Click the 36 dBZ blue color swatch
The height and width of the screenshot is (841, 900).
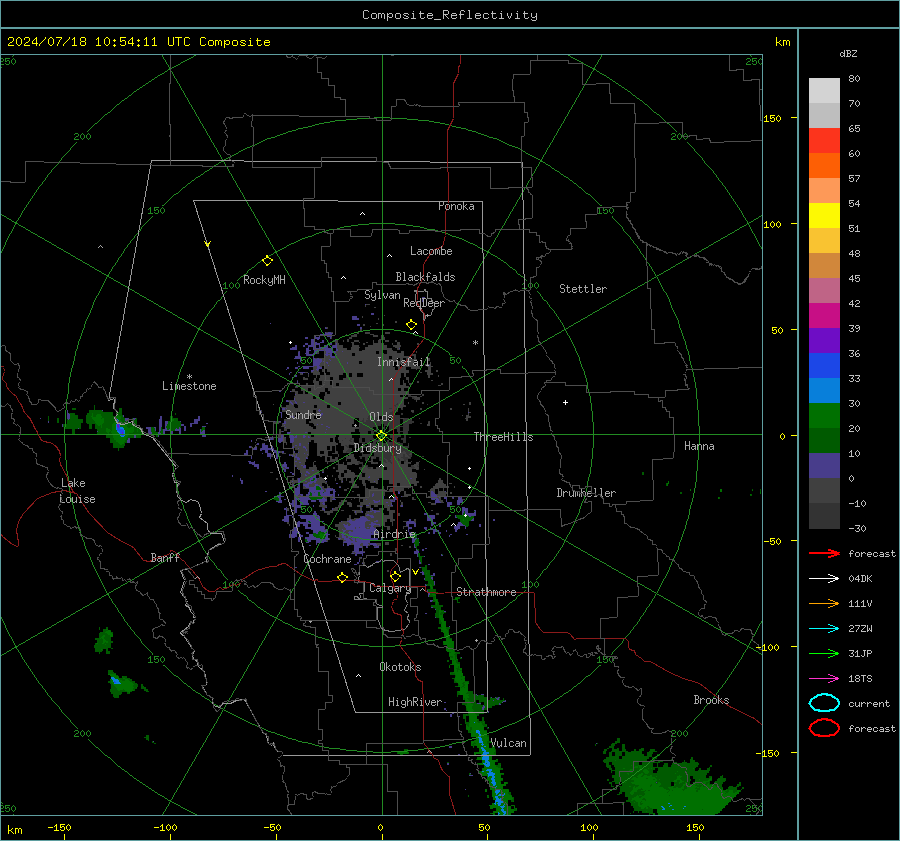[824, 365]
